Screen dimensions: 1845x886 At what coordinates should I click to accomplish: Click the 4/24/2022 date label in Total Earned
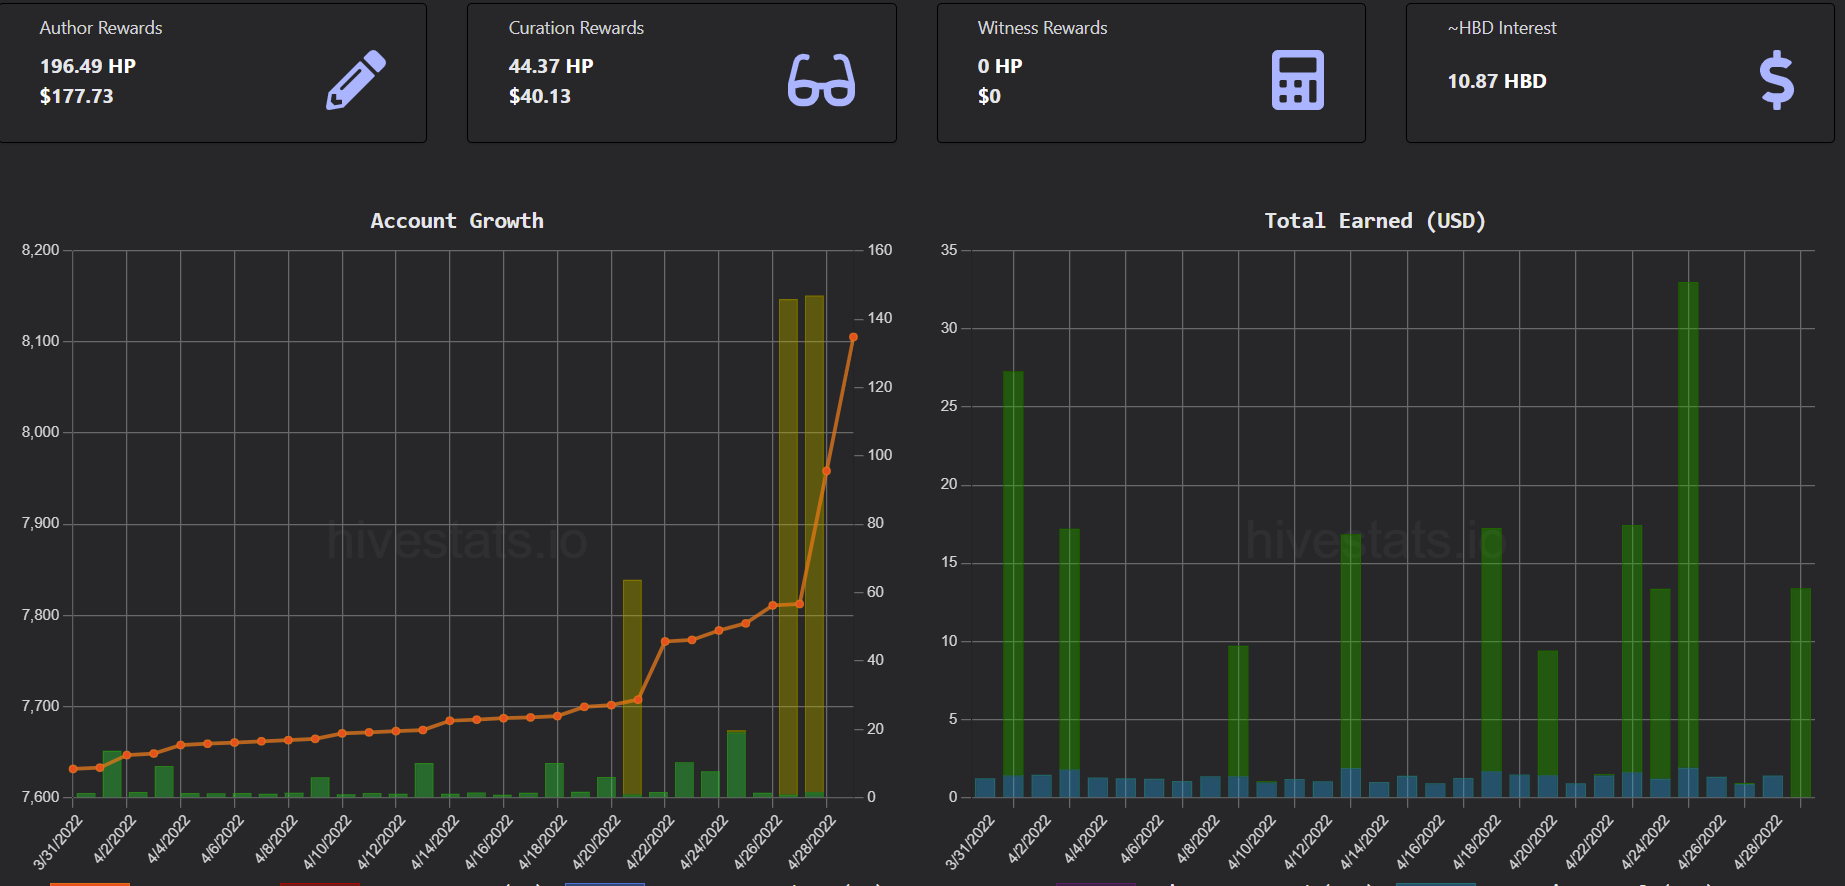tap(1645, 842)
